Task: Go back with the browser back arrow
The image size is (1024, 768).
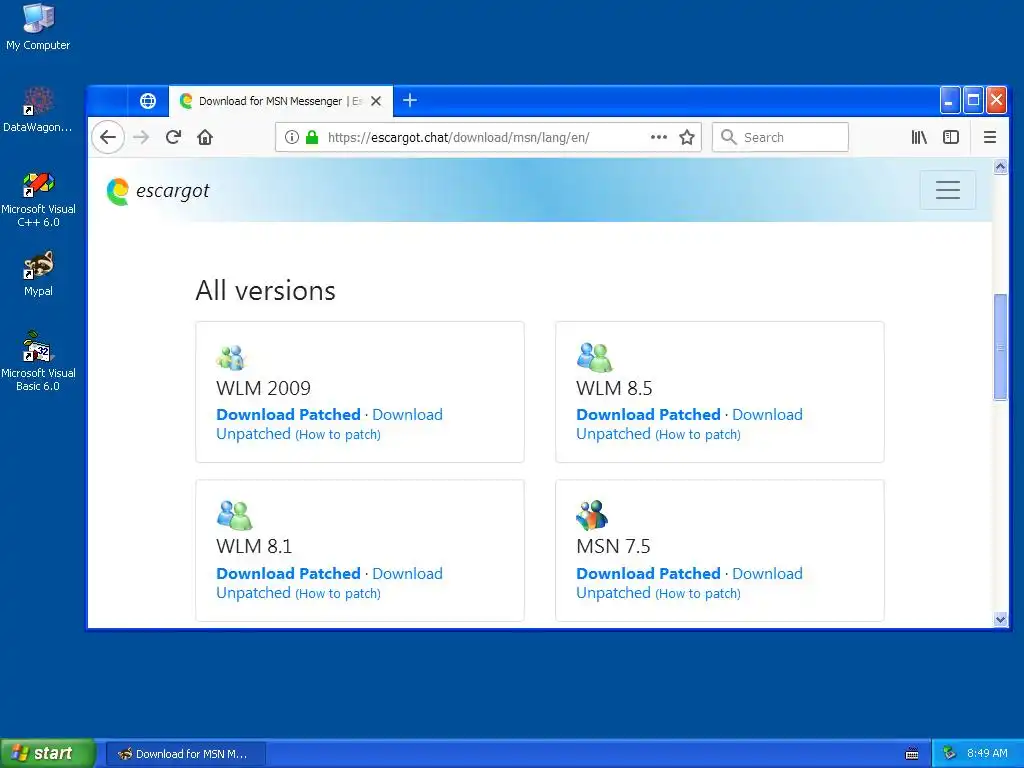Action: [108, 137]
